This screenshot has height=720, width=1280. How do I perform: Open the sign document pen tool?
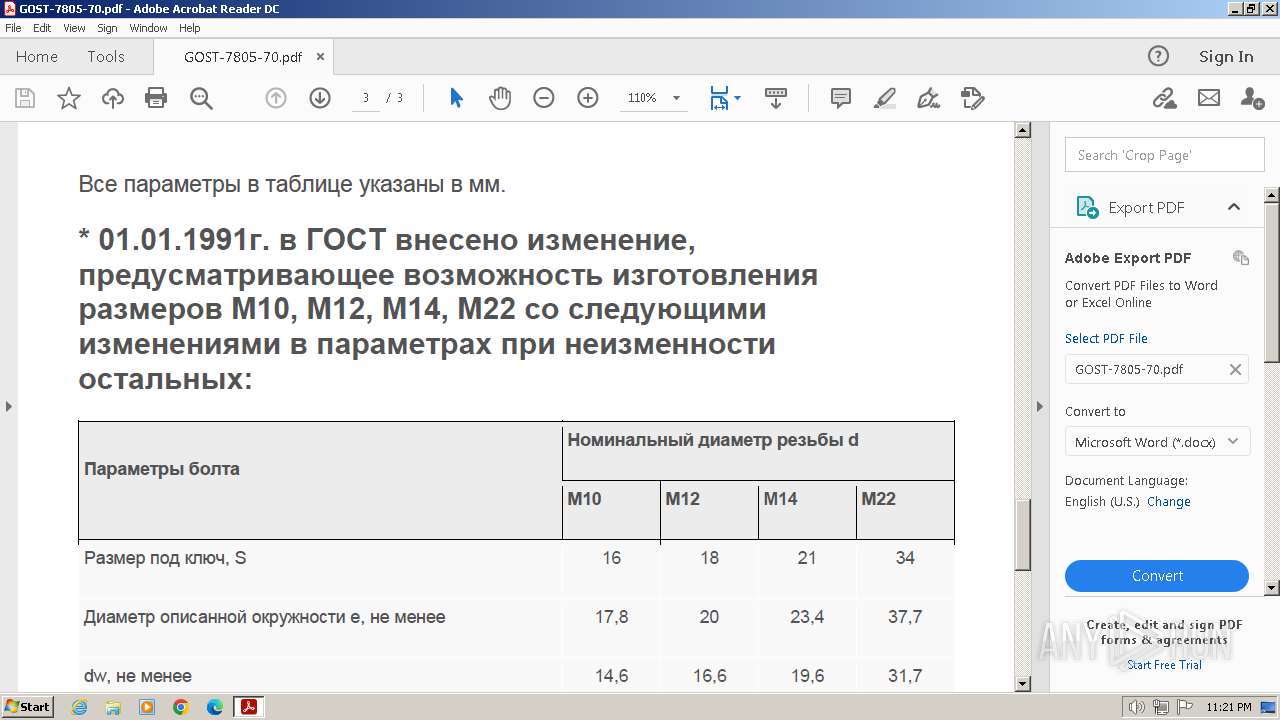(x=929, y=98)
